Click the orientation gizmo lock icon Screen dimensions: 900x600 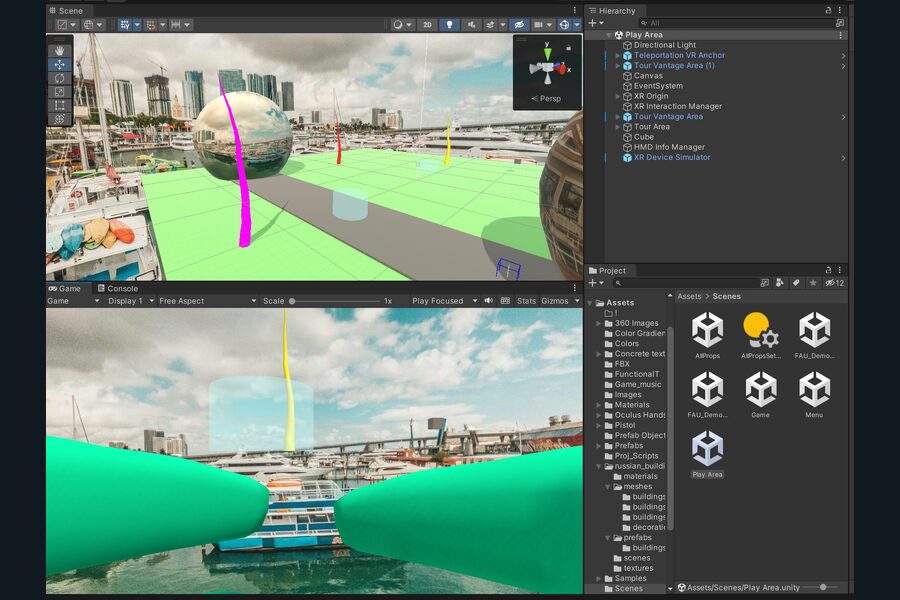tap(568, 48)
